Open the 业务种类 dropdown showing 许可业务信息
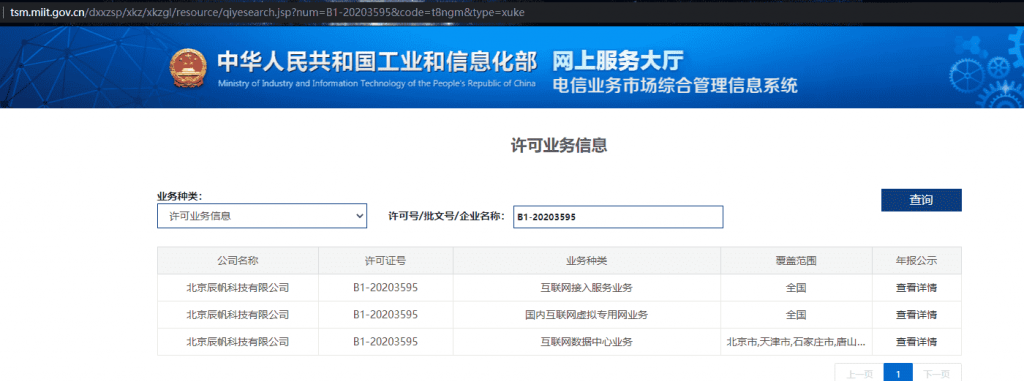Image resolution: width=1024 pixels, height=381 pixels. [x=262, y=216]
